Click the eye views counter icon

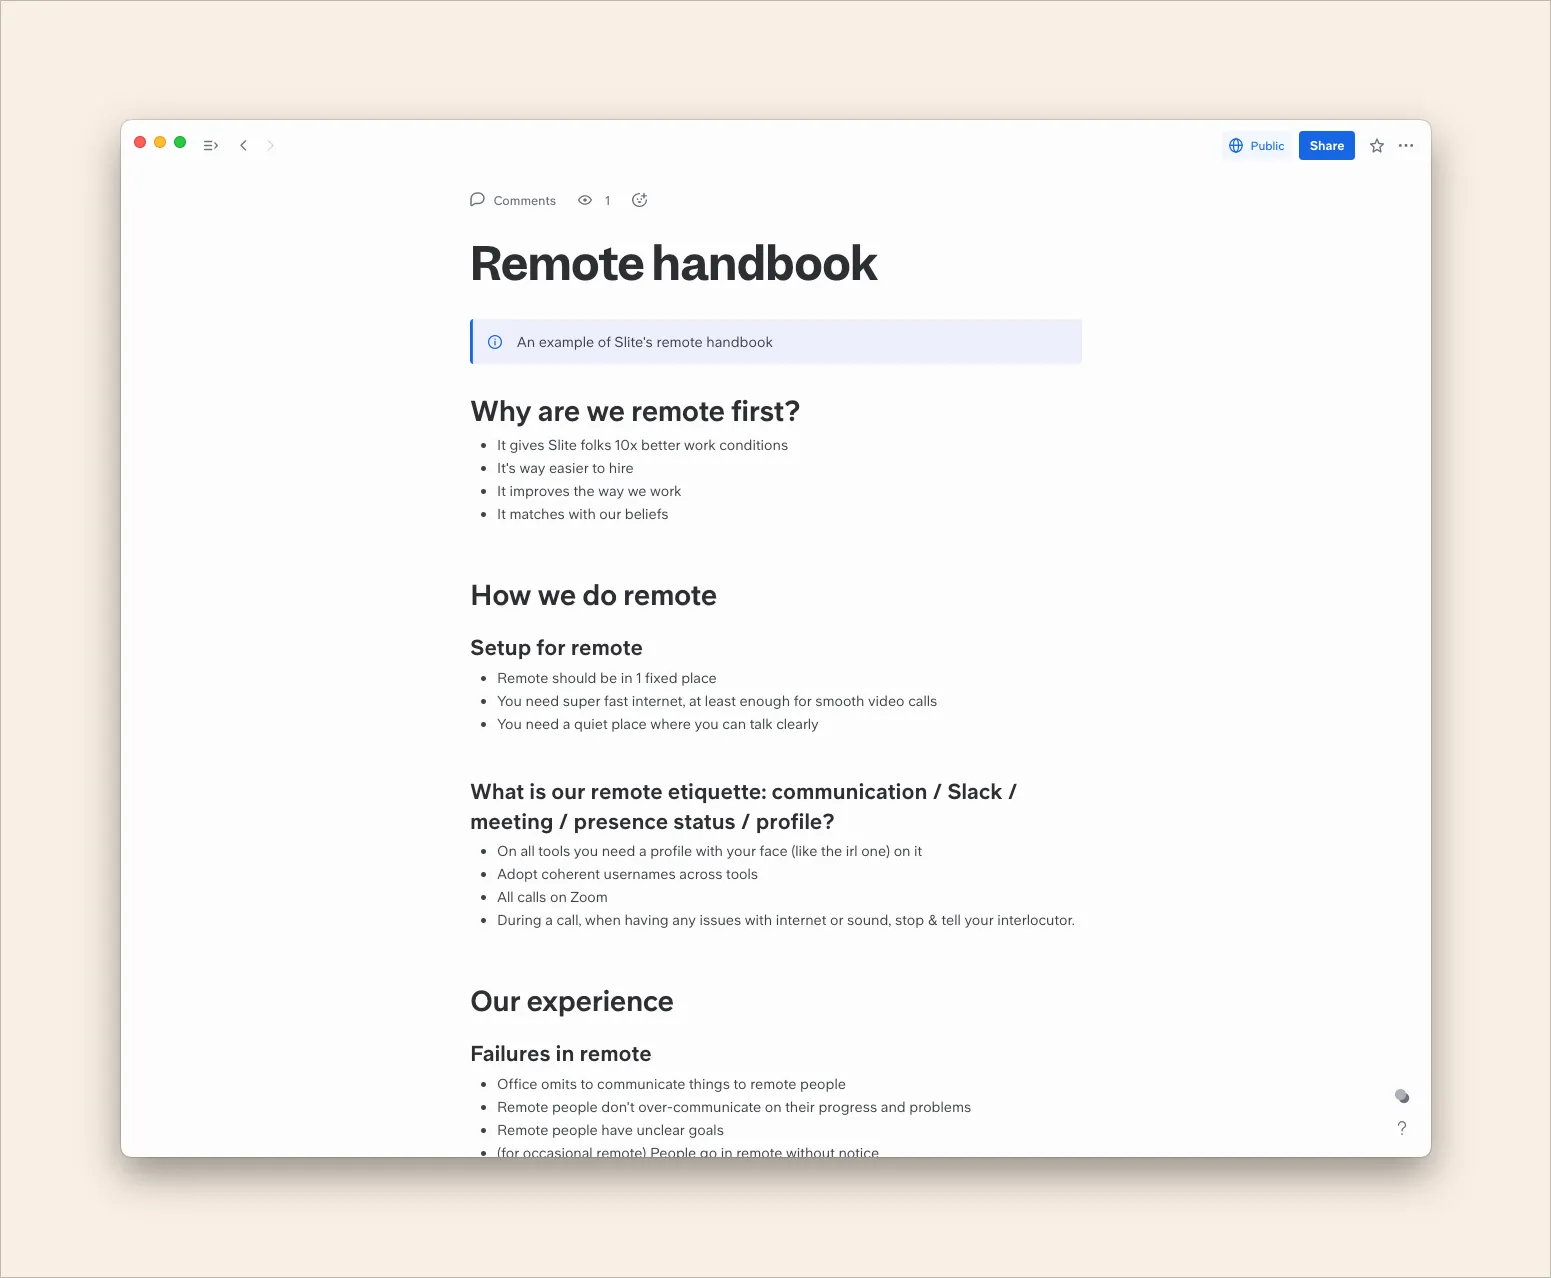tap(585, 200)
